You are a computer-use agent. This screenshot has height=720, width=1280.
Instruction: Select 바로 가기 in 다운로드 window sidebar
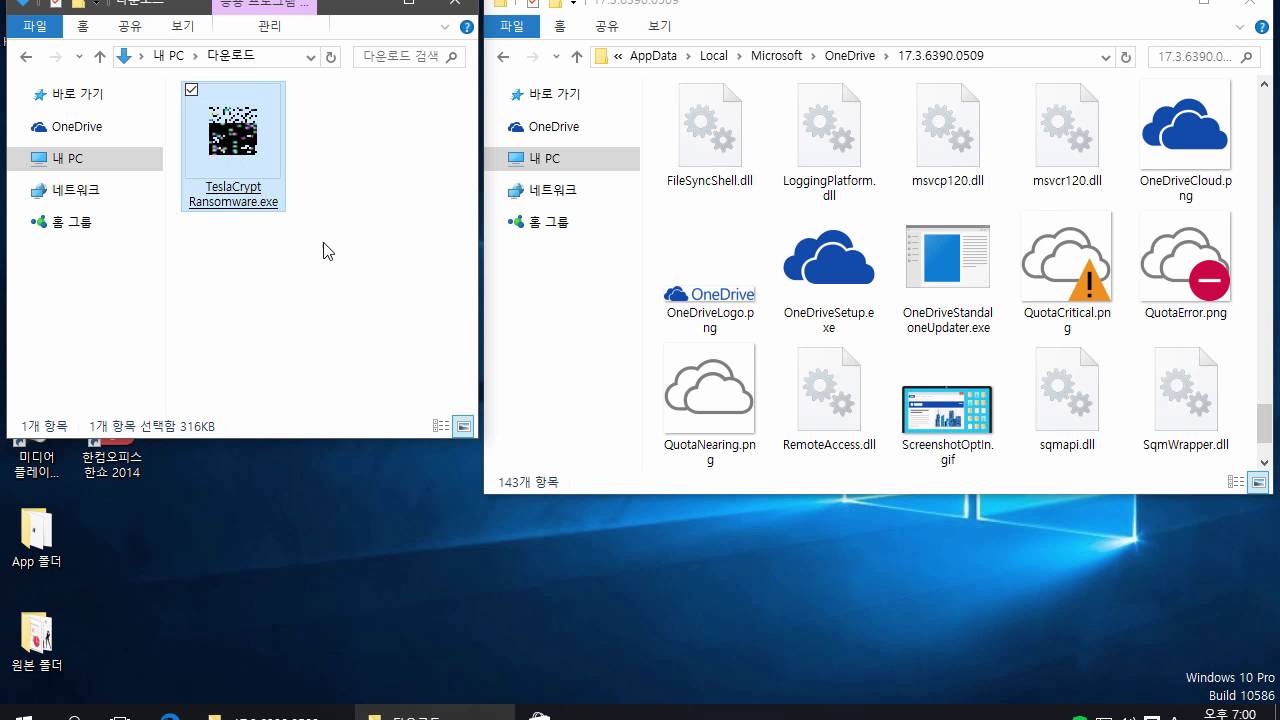[78, 94]
